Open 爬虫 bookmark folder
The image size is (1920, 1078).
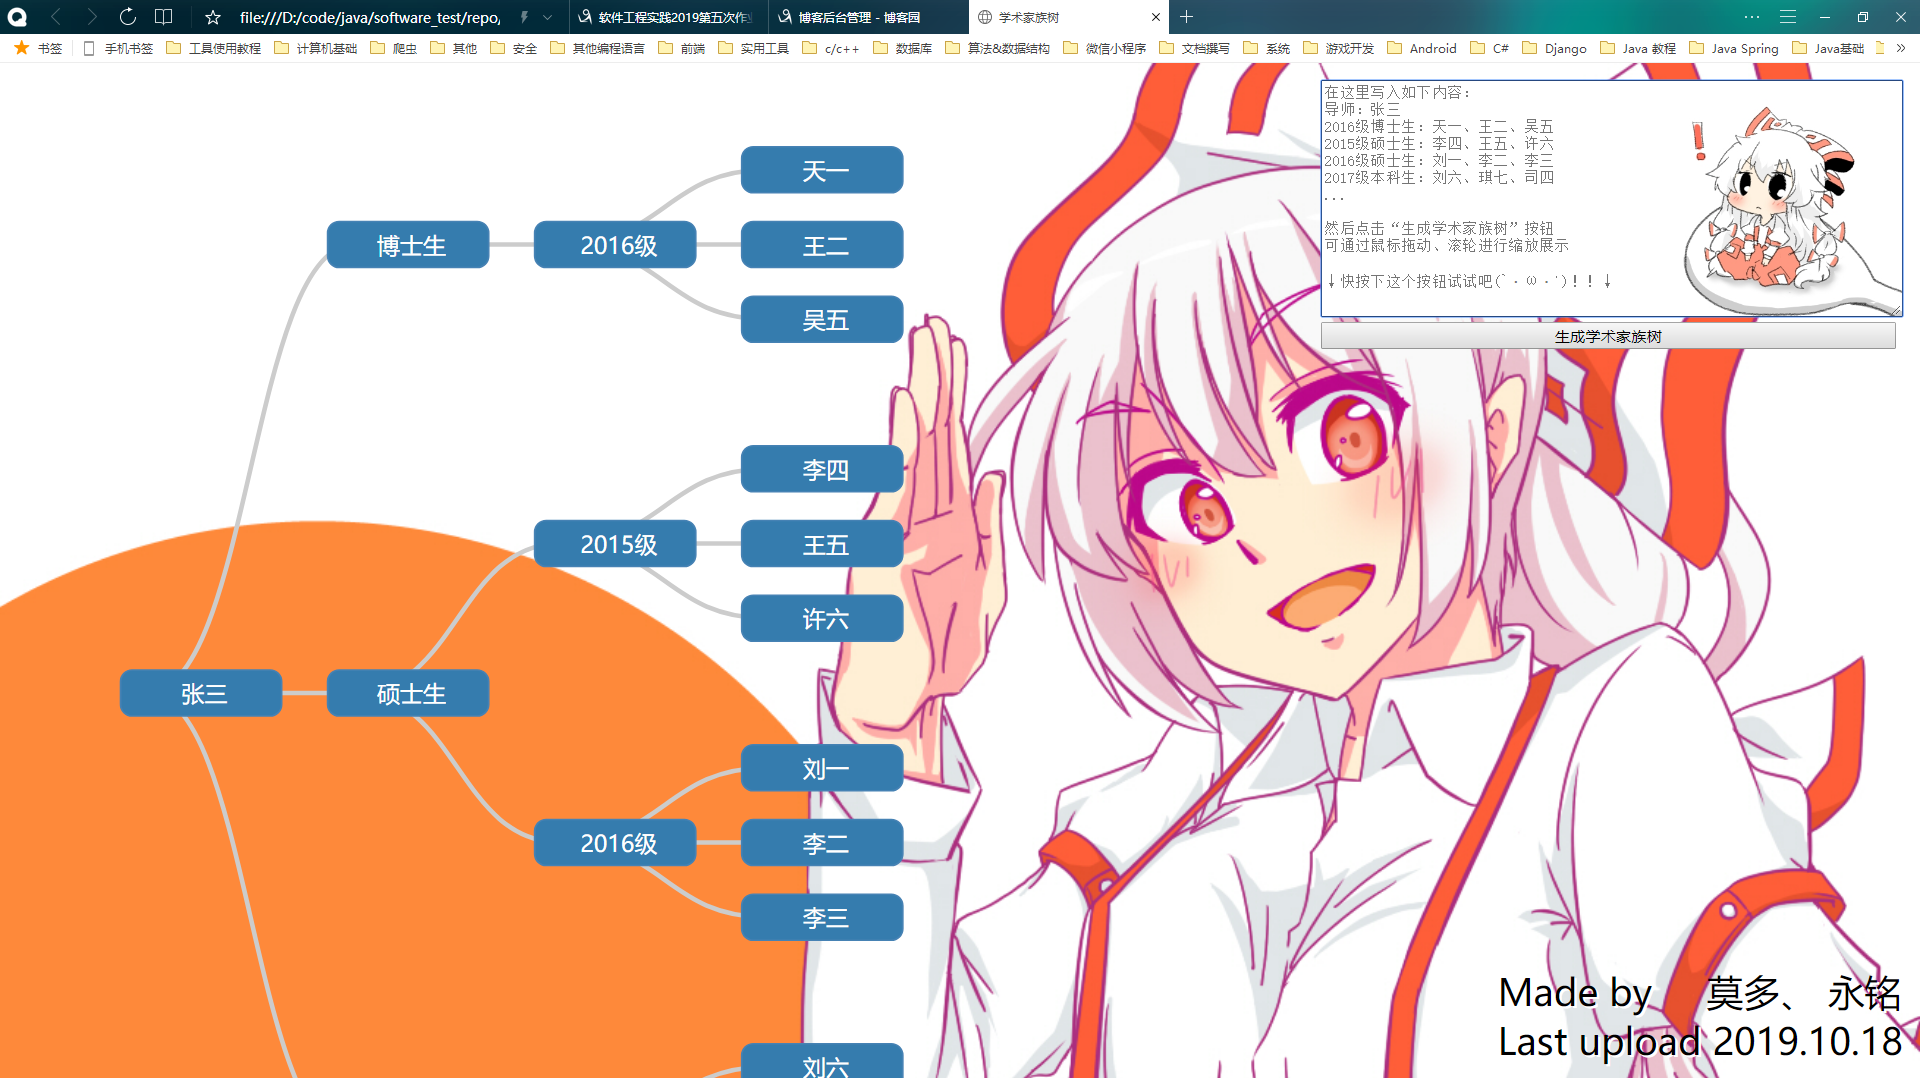394,48
